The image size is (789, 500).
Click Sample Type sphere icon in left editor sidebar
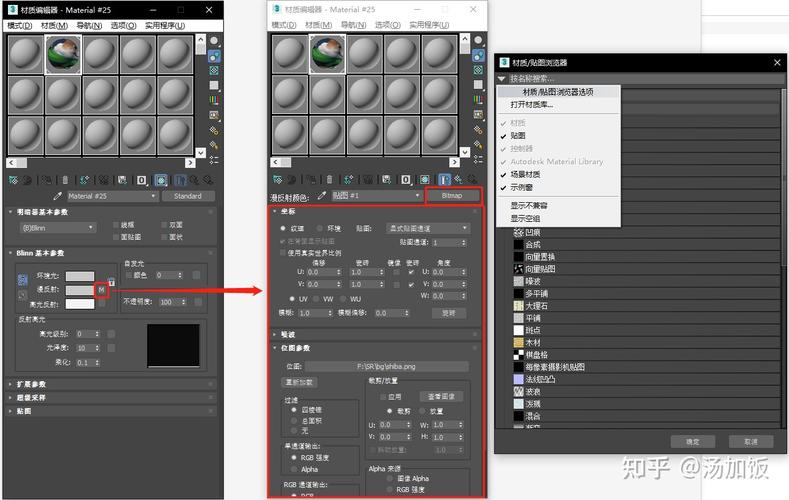pyautogui.click(x=214, y=41)
